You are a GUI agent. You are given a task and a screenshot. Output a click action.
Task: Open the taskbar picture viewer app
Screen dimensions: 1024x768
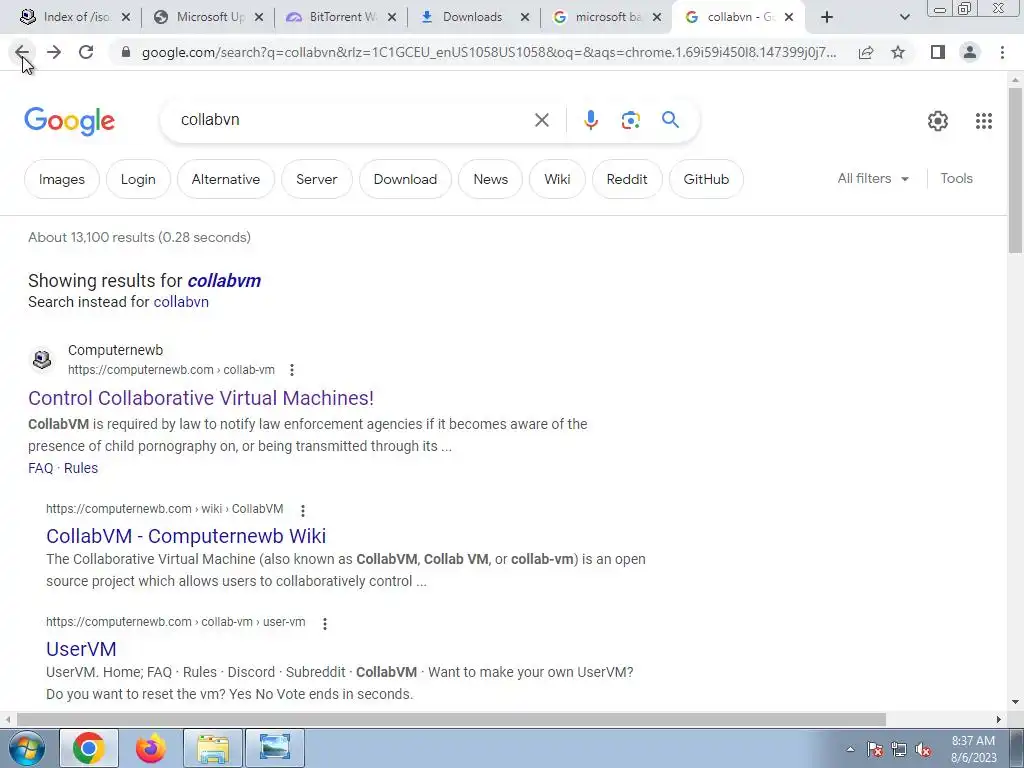(x=275, y=748)
